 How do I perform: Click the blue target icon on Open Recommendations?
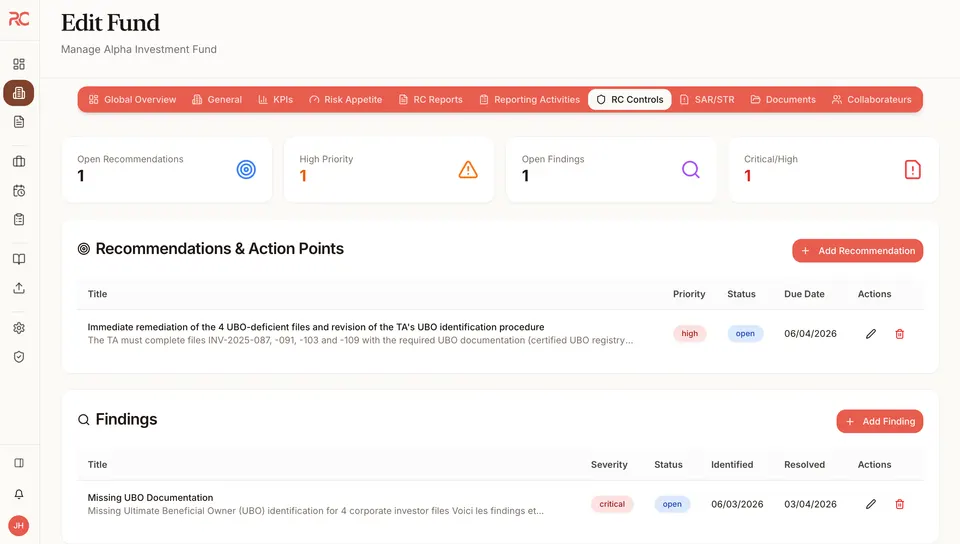246,170
